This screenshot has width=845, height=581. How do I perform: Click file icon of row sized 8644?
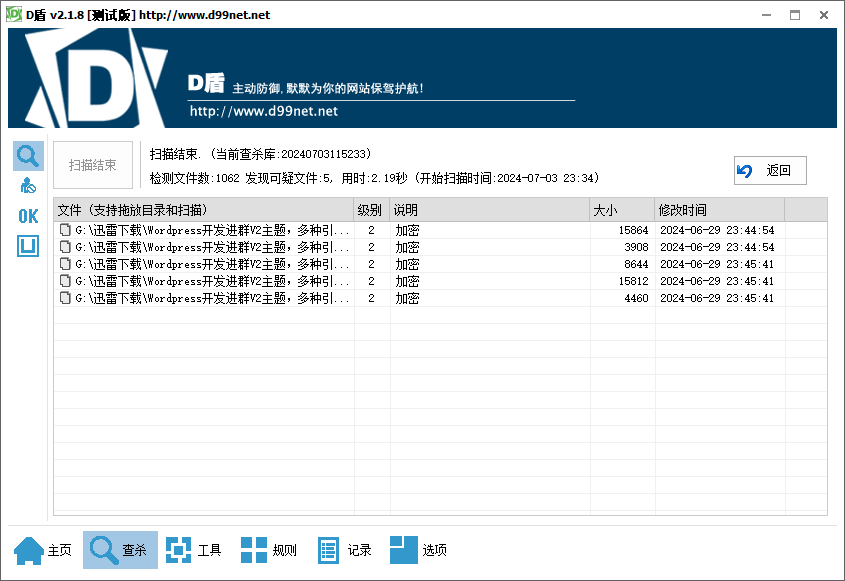(x=65, y=264)
